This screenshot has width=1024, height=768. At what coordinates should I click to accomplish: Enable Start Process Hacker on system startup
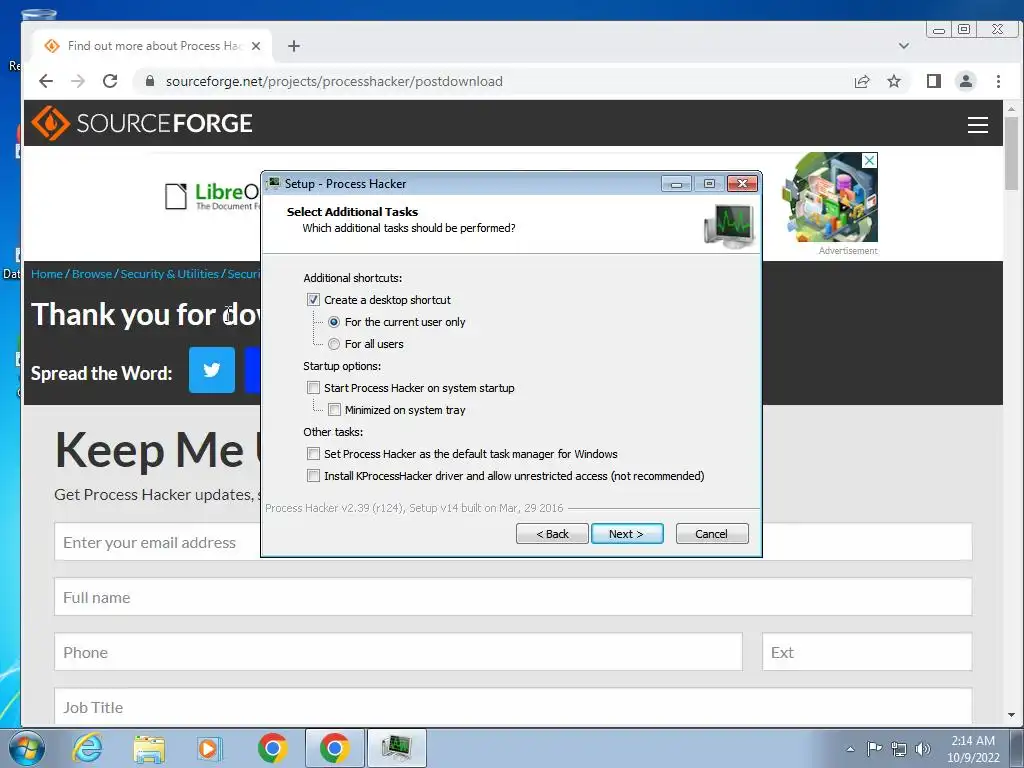[x=313, y=388]
